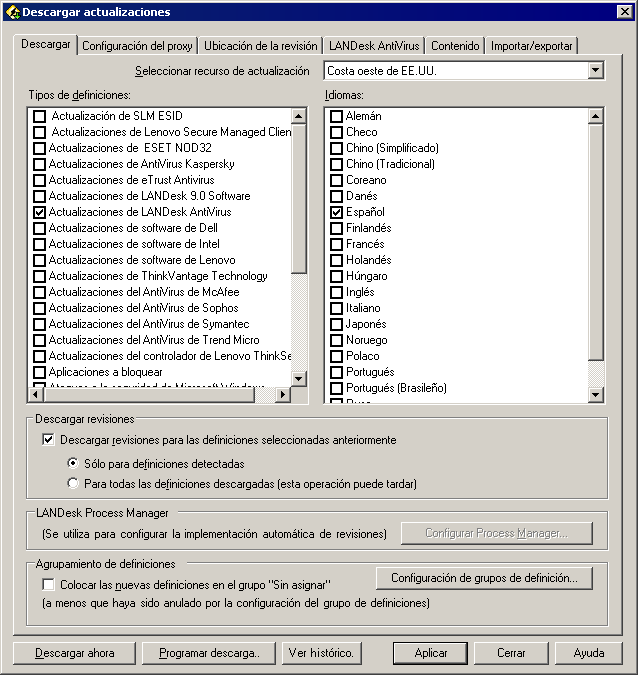Check Actualizaciones del AntiVirus de Symantec

(39, 324)
